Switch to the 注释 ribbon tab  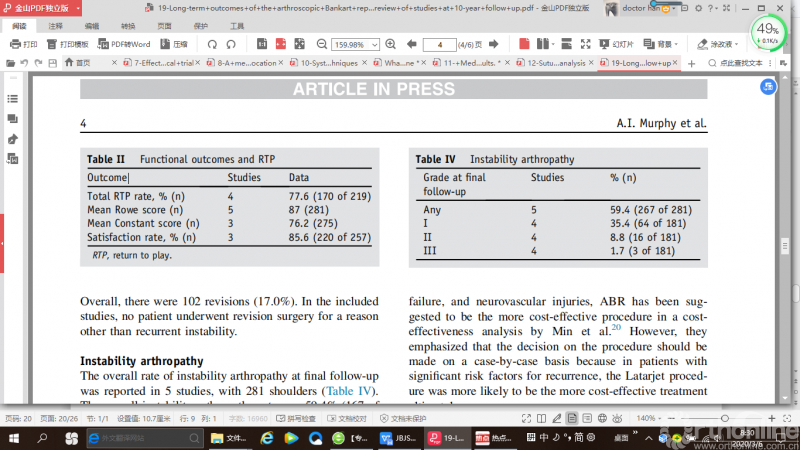pyautogui.click(x=56, y=25)
